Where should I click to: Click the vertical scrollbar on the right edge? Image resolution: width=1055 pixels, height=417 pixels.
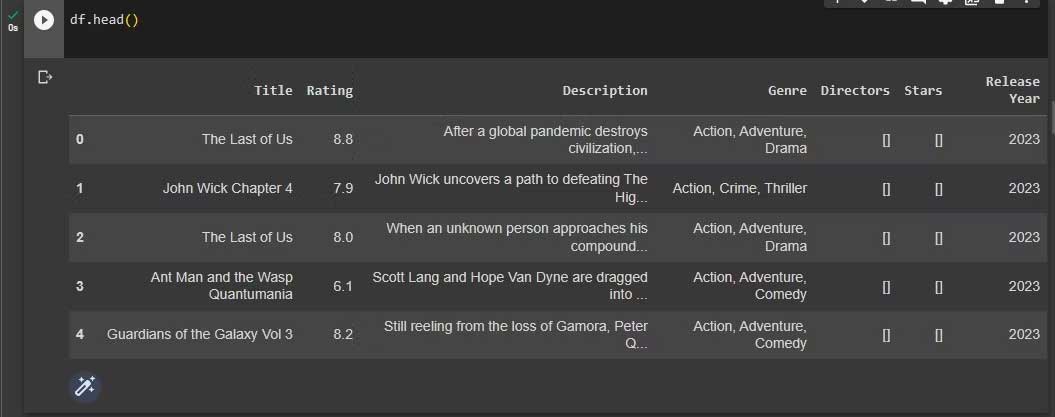tap(1049, 115)
